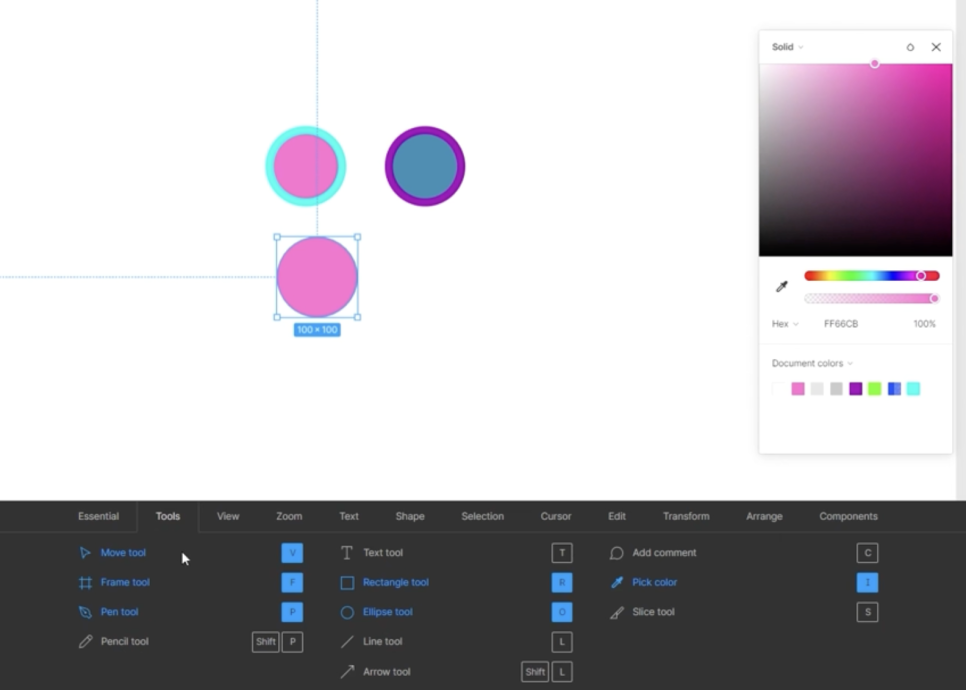The height and width of the screenshot is (690, 966).
Task: Click the Line tool icon
Action: (347, 642)
